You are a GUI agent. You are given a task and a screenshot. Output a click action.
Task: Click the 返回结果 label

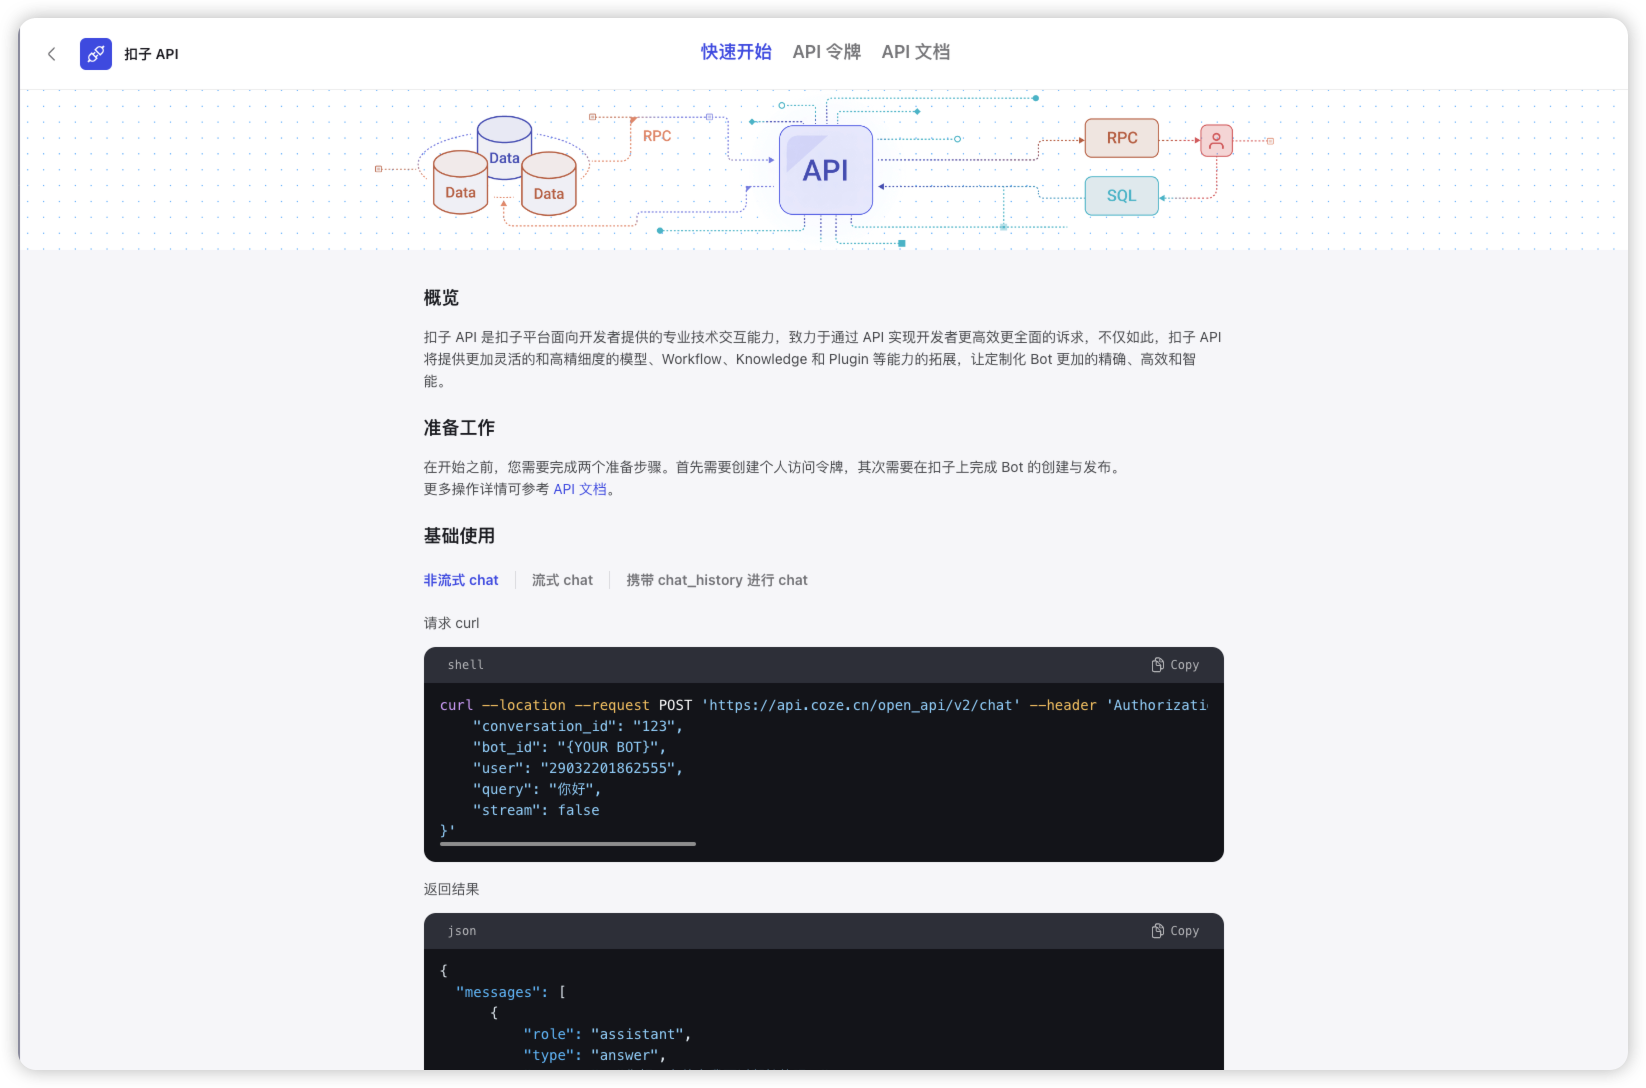[x=452, y=889]
